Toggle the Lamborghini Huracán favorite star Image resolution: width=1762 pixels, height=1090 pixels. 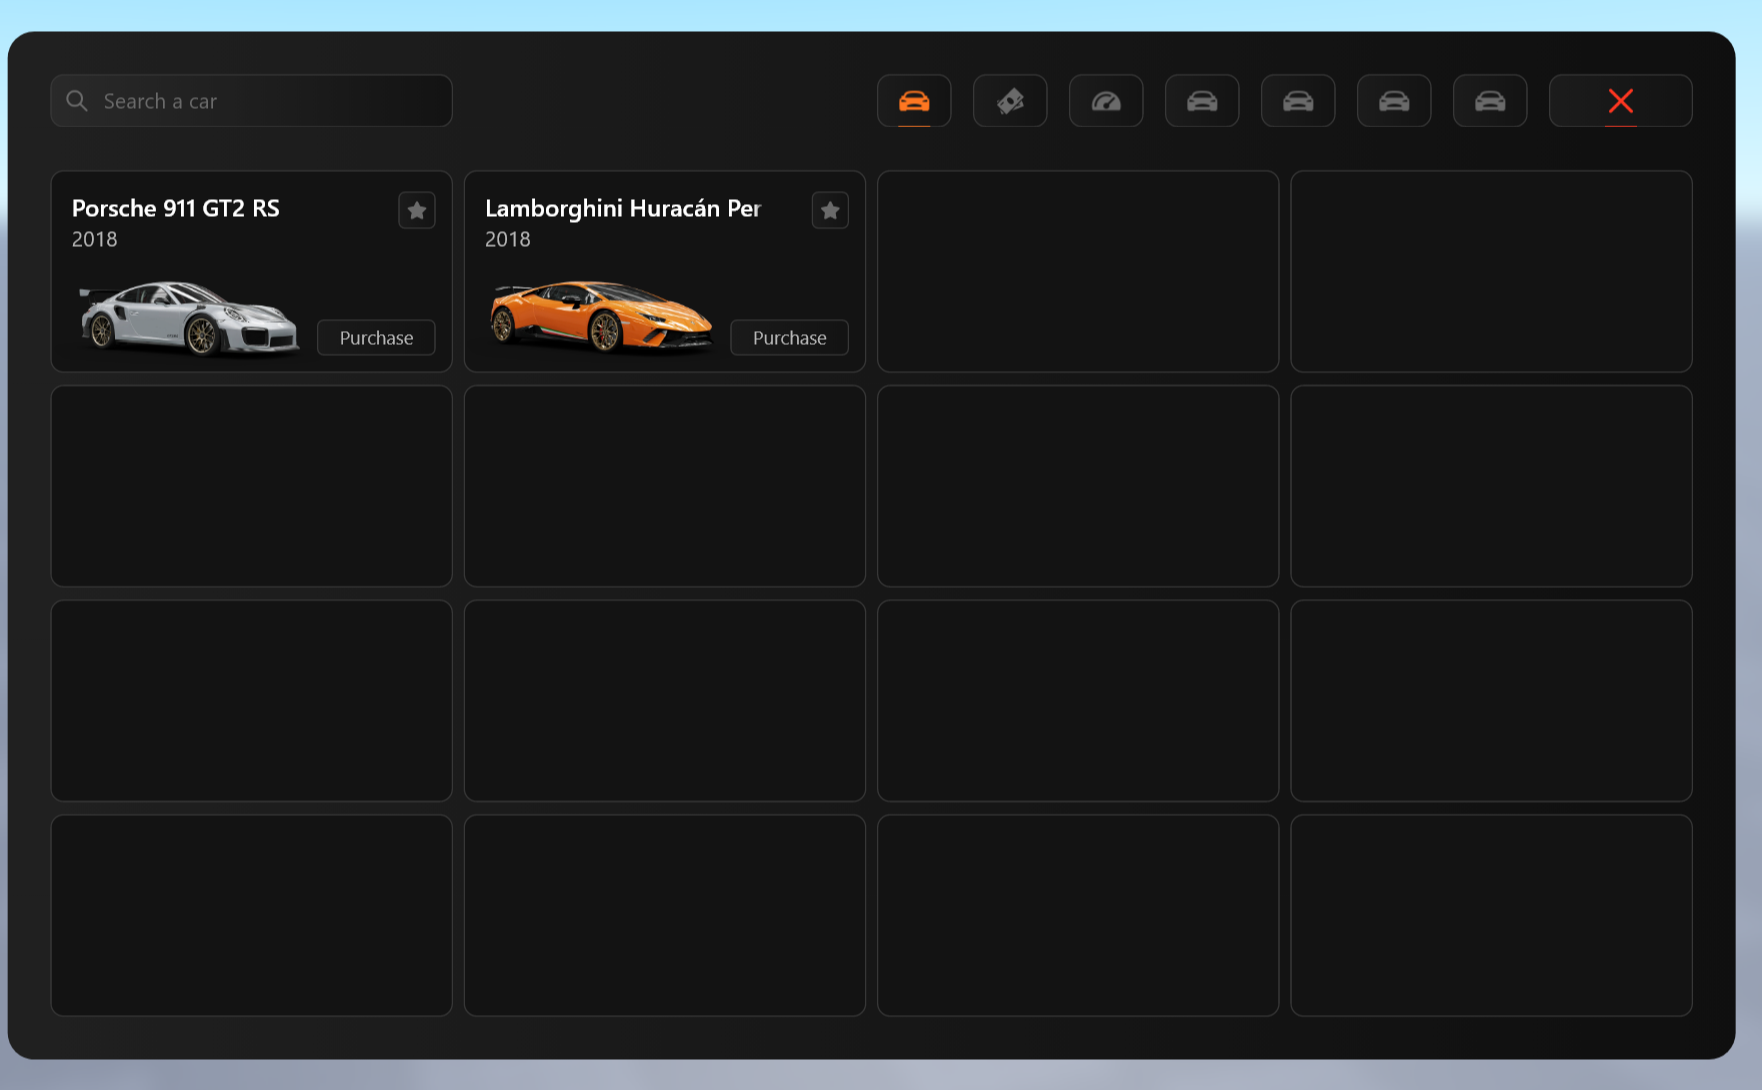(830, 210)
